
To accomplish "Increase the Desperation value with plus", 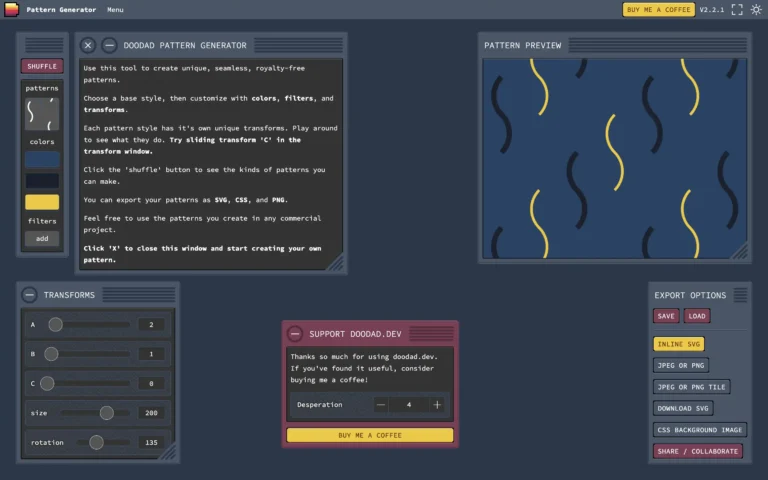I will click(437, 405).
